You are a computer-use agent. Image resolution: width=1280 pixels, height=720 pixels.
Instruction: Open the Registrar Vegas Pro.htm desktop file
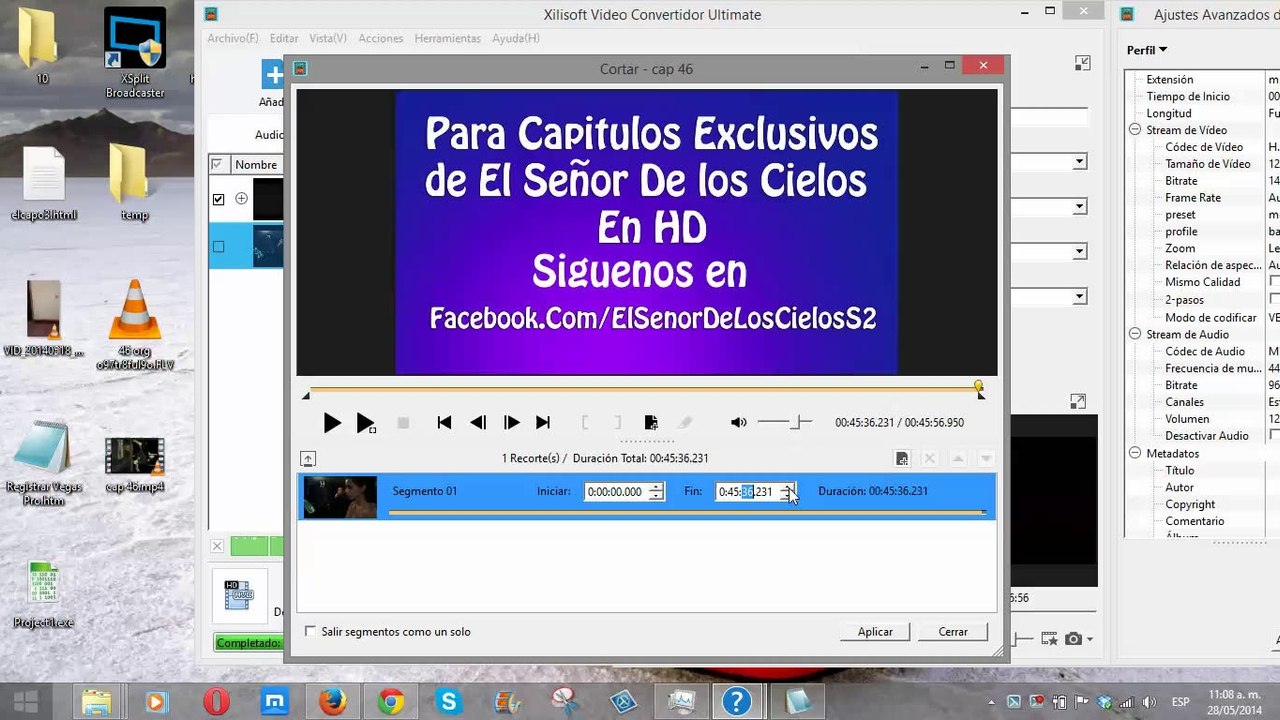pyautogui.click(x=42, y=464)
